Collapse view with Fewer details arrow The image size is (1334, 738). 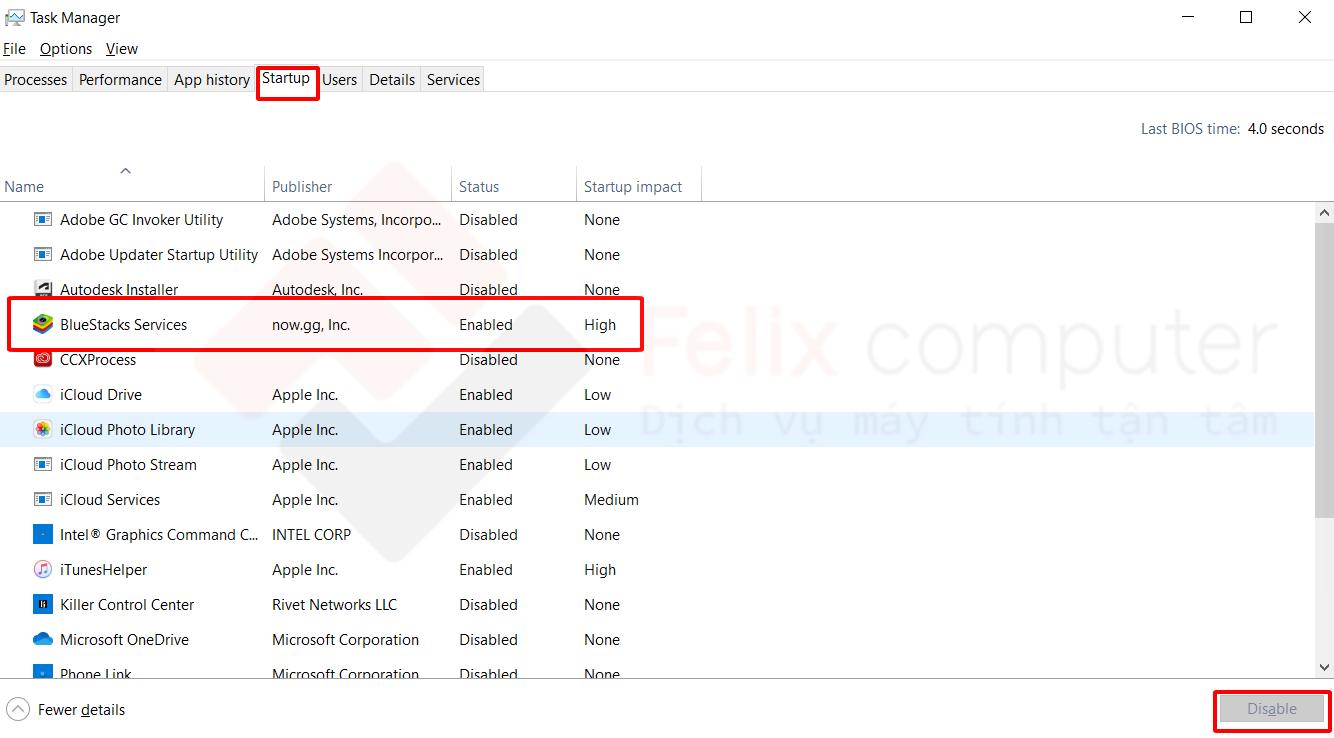coord(17,710)
